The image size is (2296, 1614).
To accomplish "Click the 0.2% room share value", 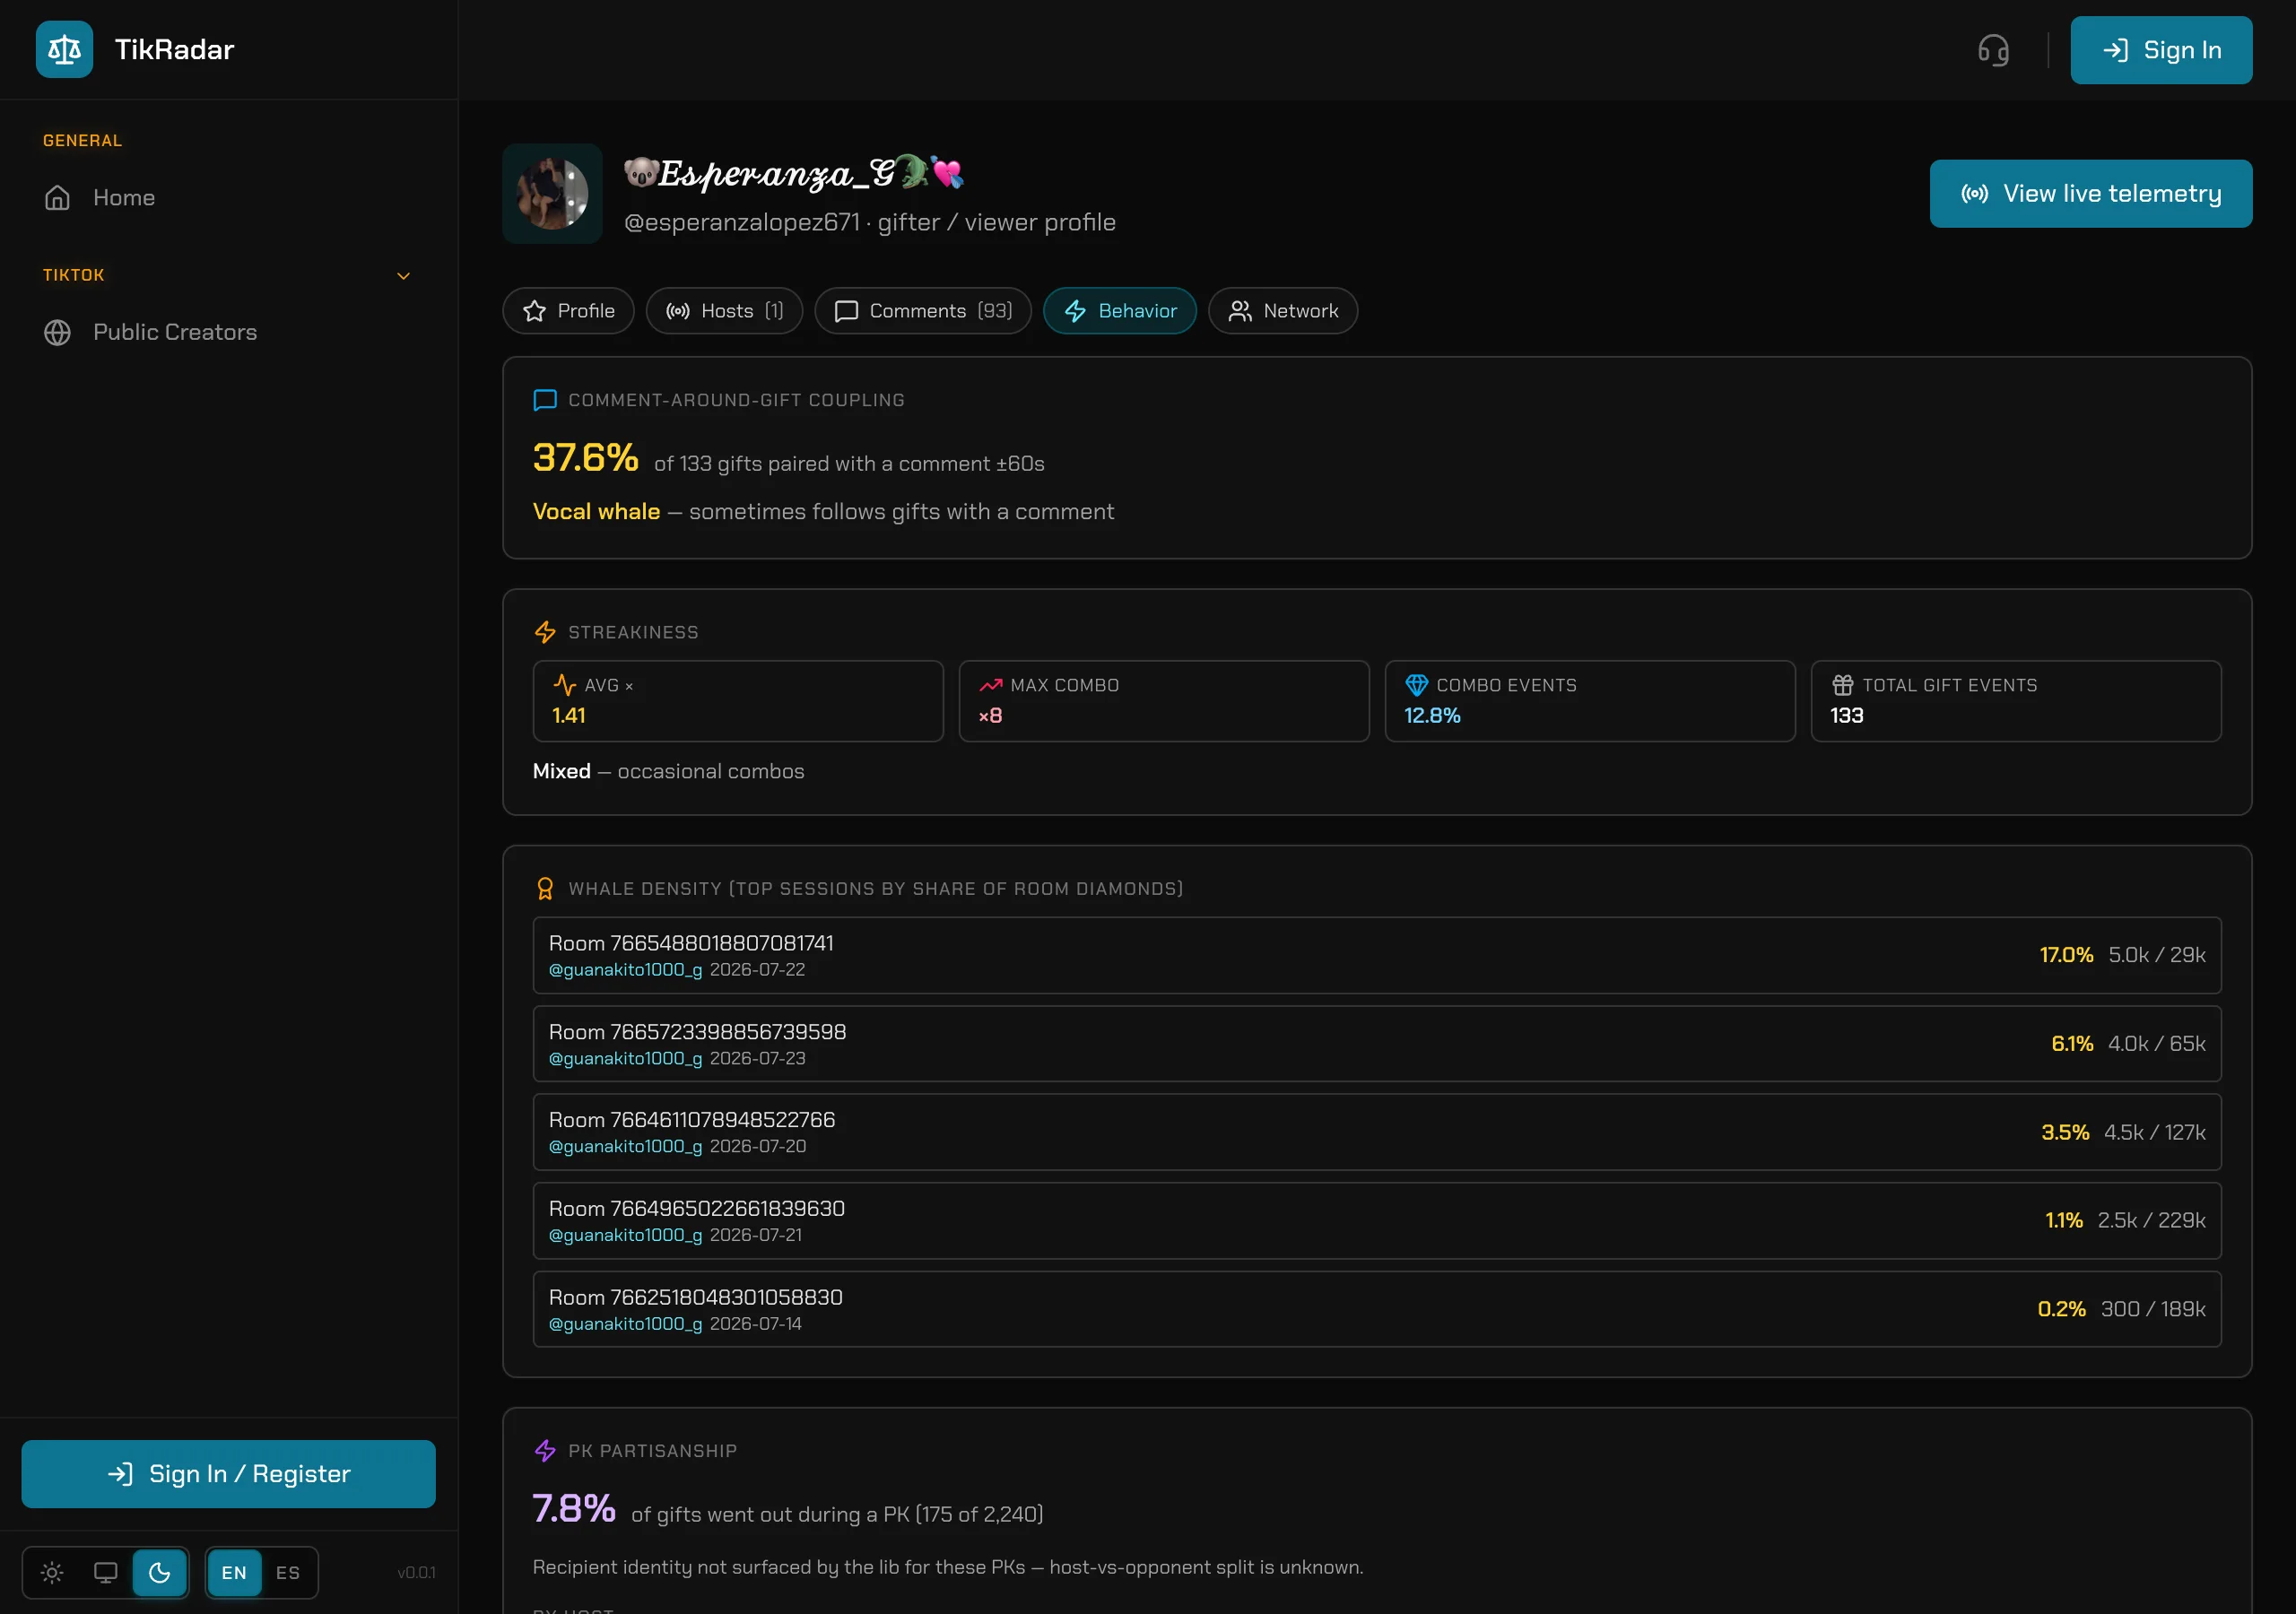I will click(x=2062, y=1309).
